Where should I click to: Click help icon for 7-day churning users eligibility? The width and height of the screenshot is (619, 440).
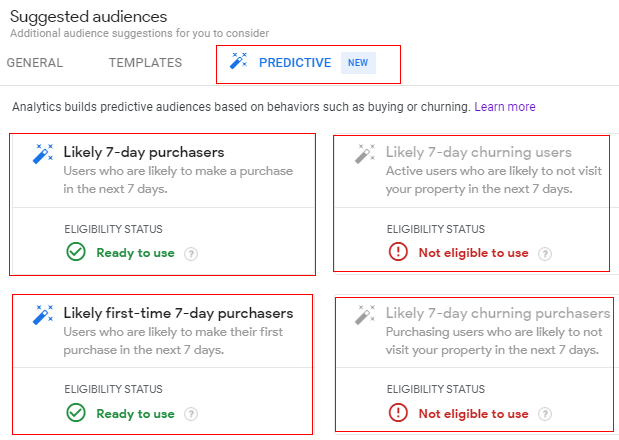click(545, 253)
